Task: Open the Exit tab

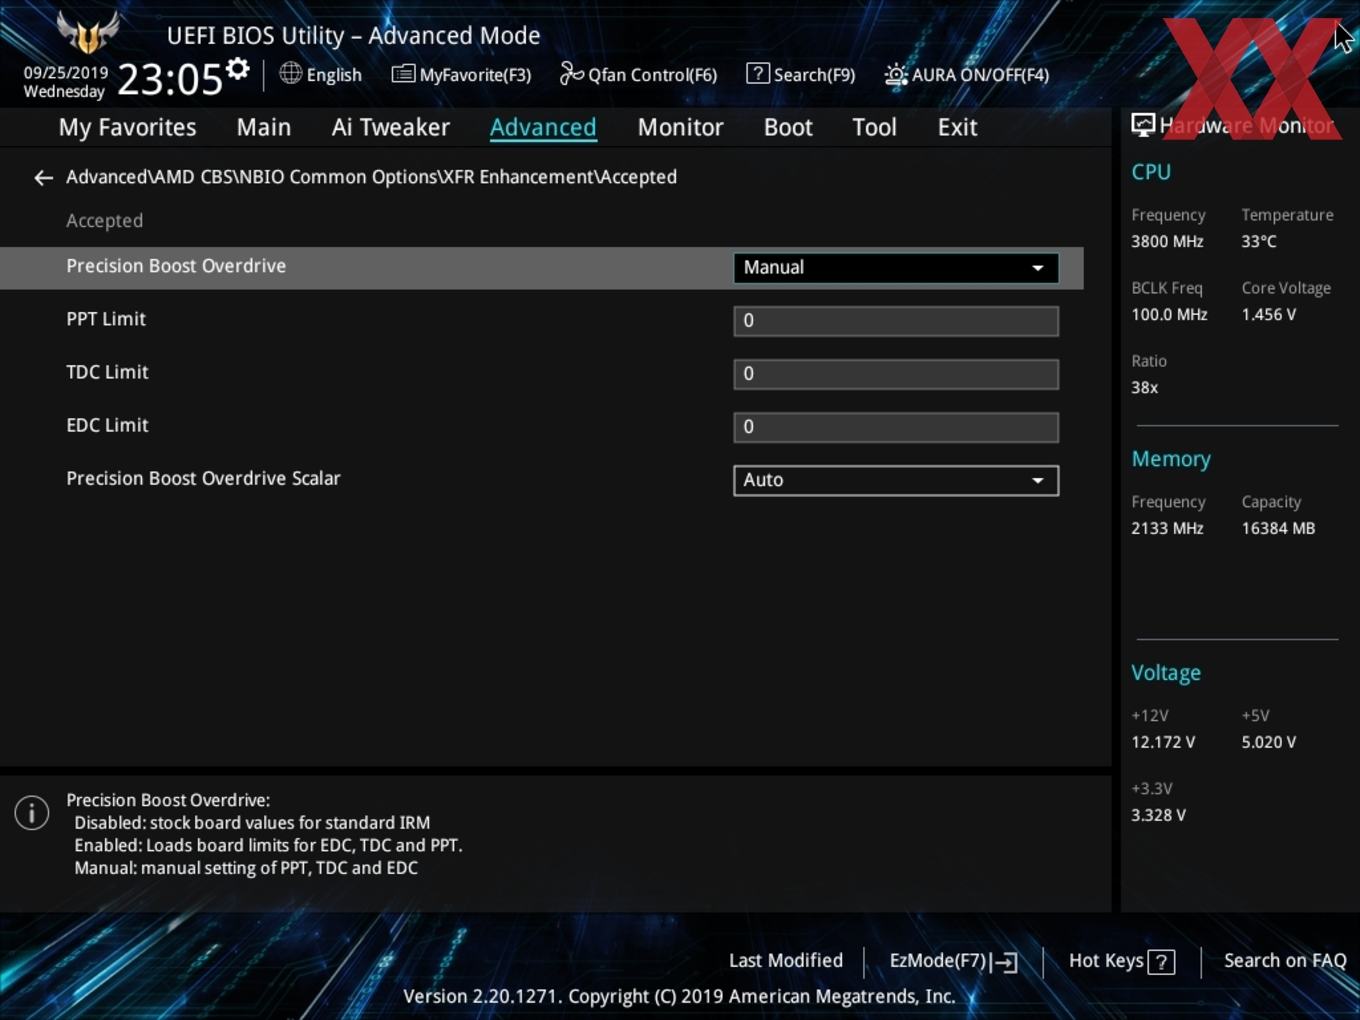Action: point(957,128)
